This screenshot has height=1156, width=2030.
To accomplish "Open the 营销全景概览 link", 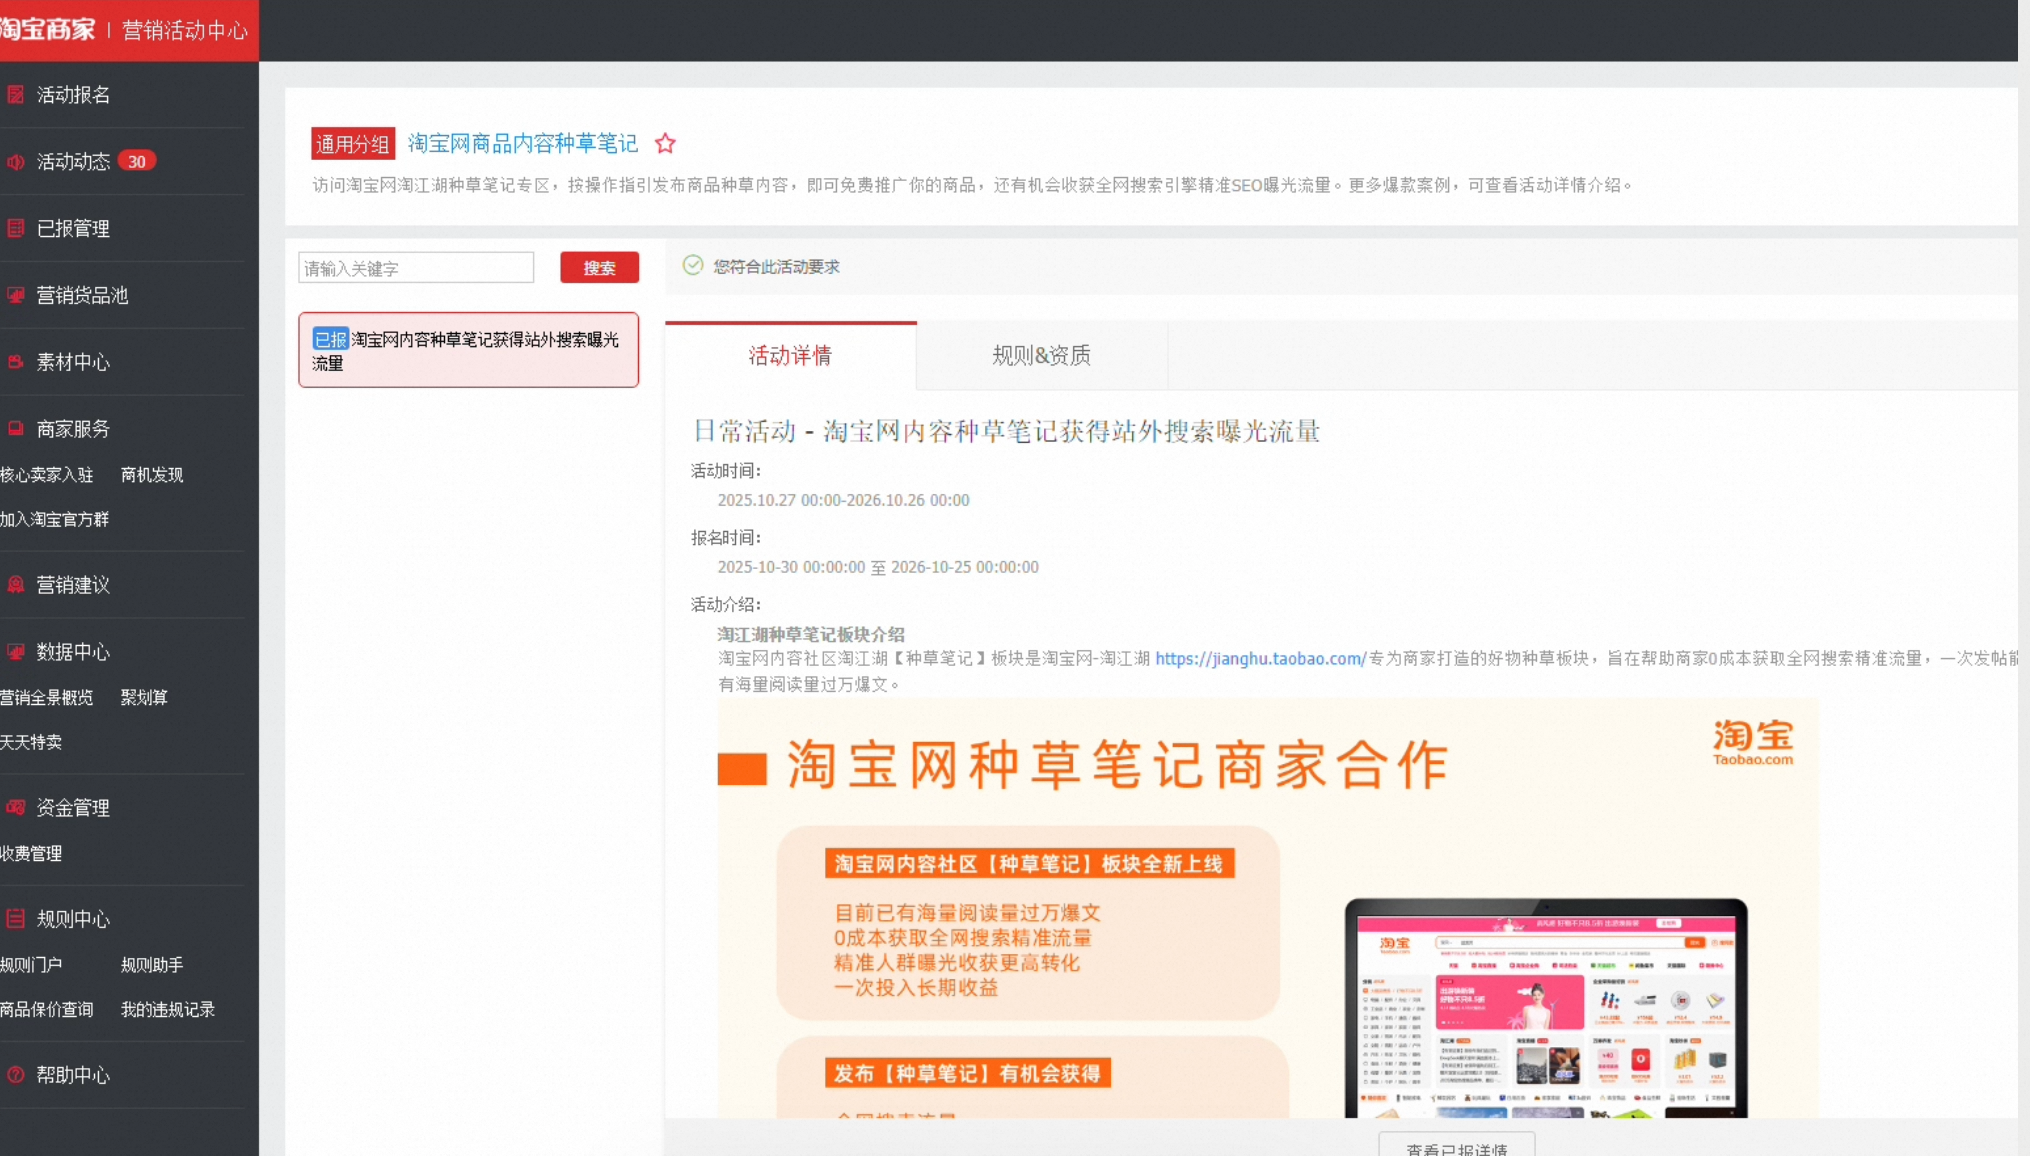I will click(46, 698).
